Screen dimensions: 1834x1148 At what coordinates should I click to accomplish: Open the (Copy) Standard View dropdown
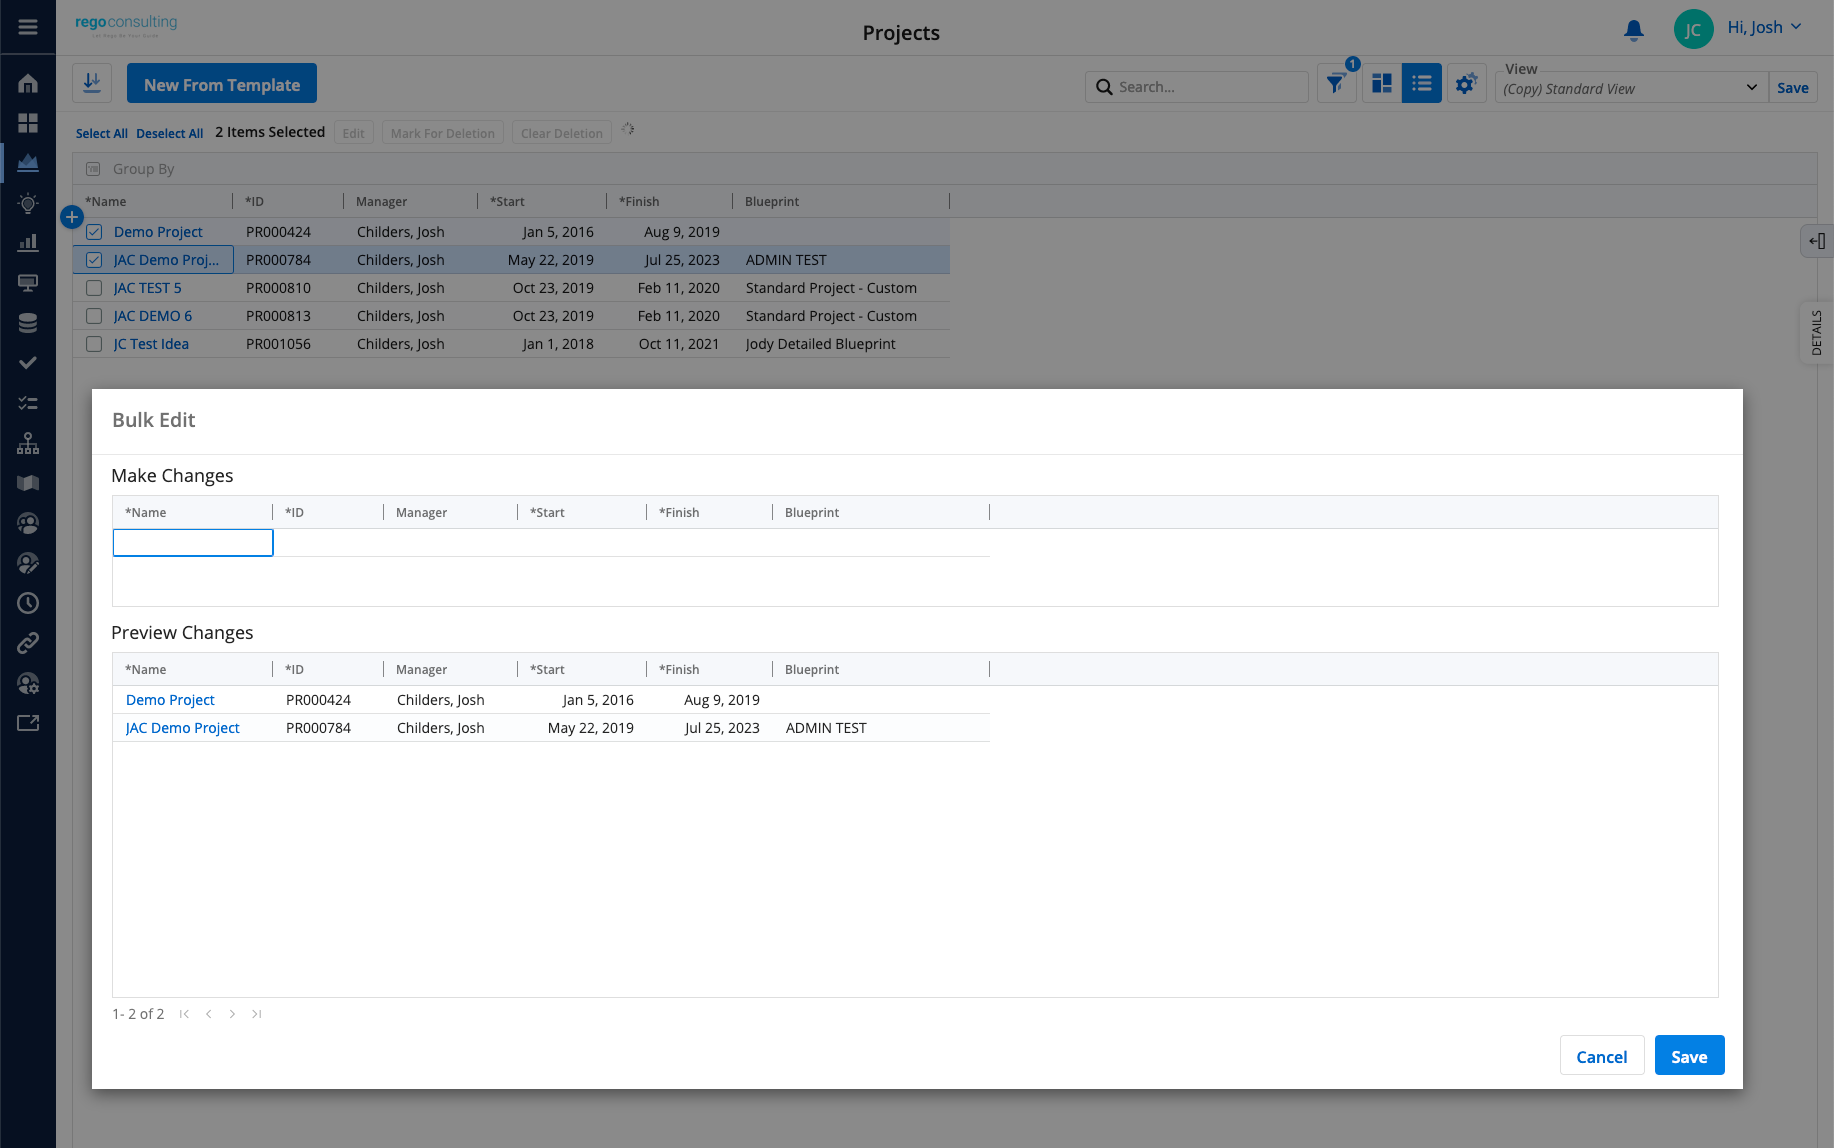[1631, 88]
